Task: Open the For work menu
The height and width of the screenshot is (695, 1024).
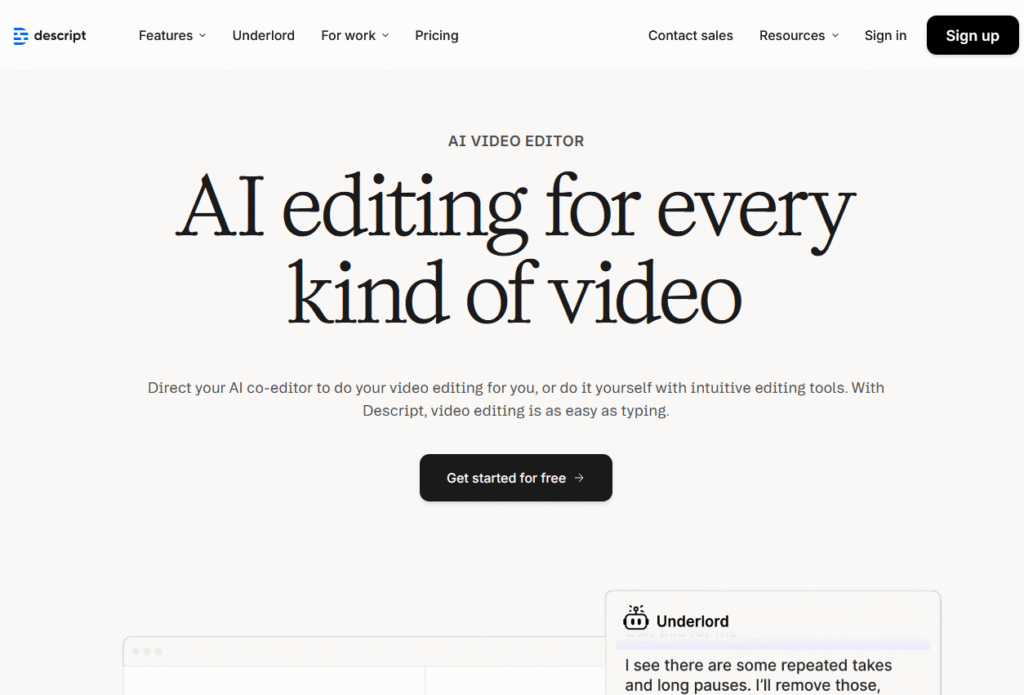Action: click(x=348, y=36)
